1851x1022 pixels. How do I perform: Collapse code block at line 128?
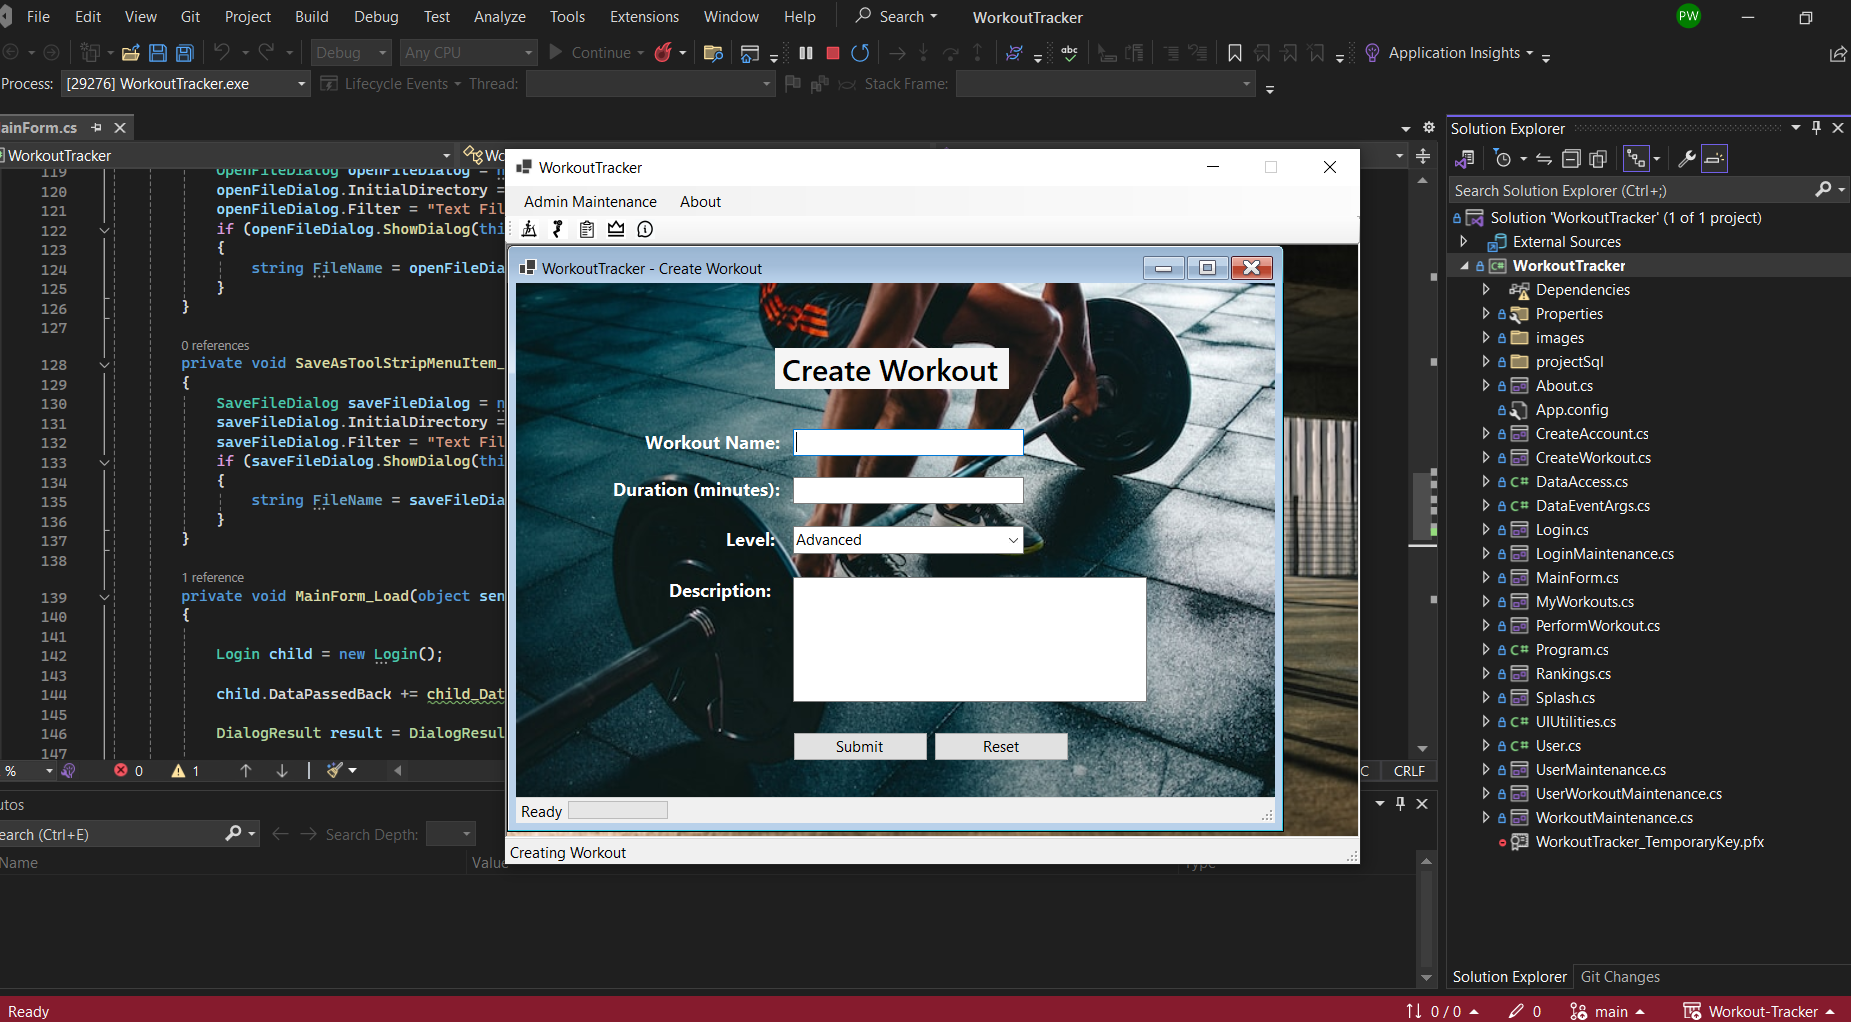coord(104,365)
